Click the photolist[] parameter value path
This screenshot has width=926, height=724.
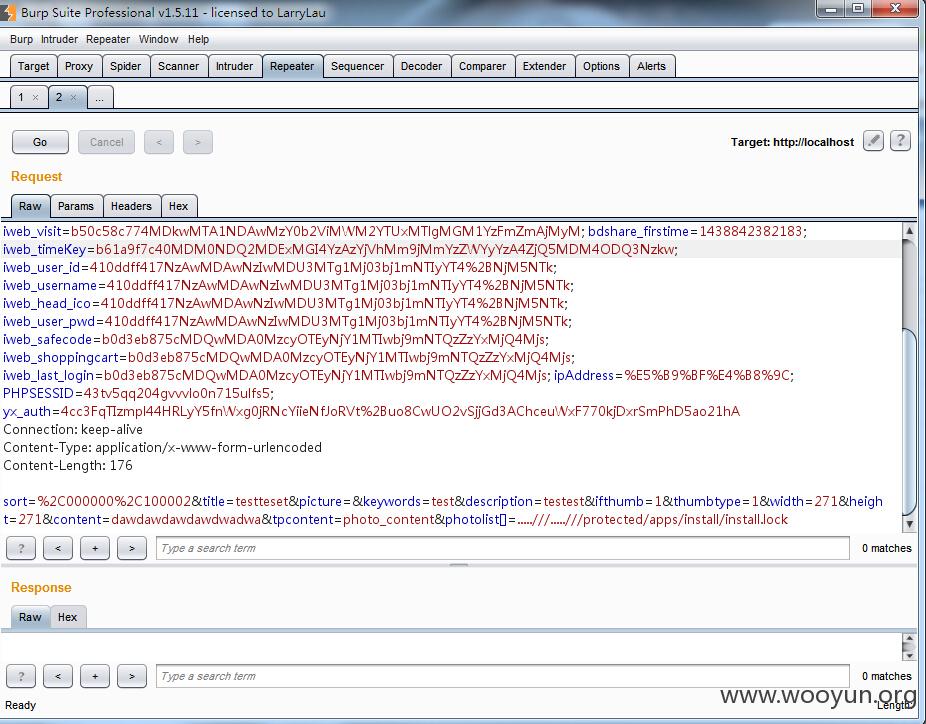pos(653,520)
